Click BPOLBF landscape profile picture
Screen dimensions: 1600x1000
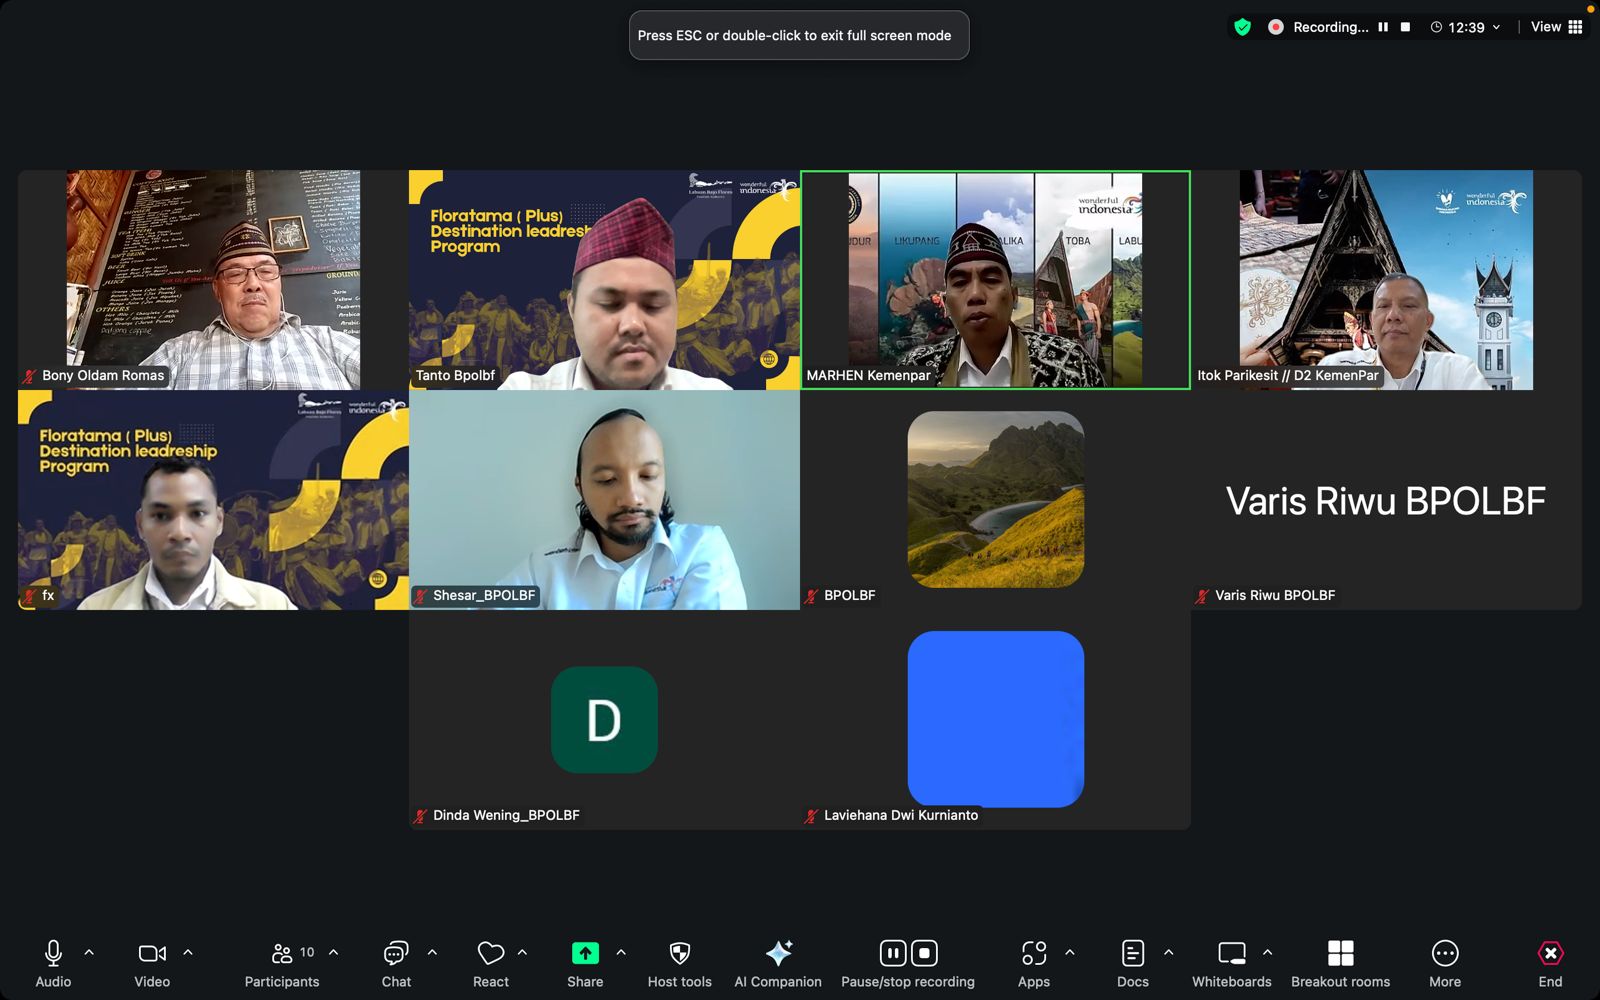point(996,499)
